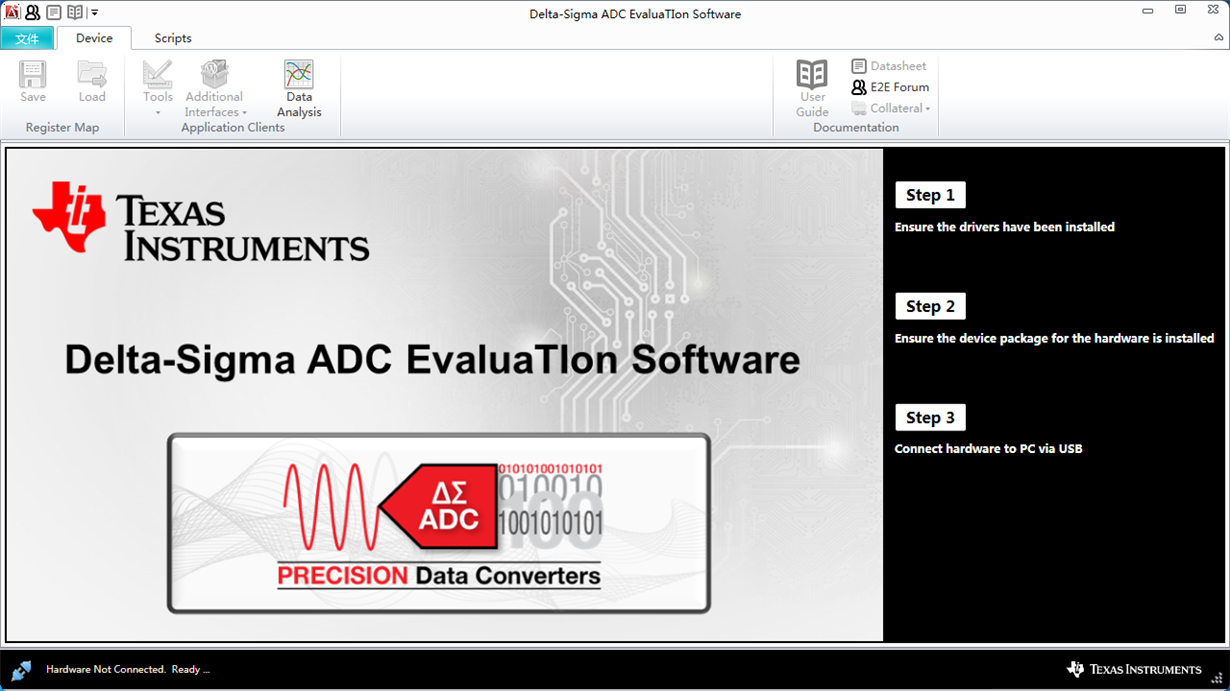Close the Delta-Sigma ADC software window
This screenshot has width=1230, height=691.
point(1213,9)
